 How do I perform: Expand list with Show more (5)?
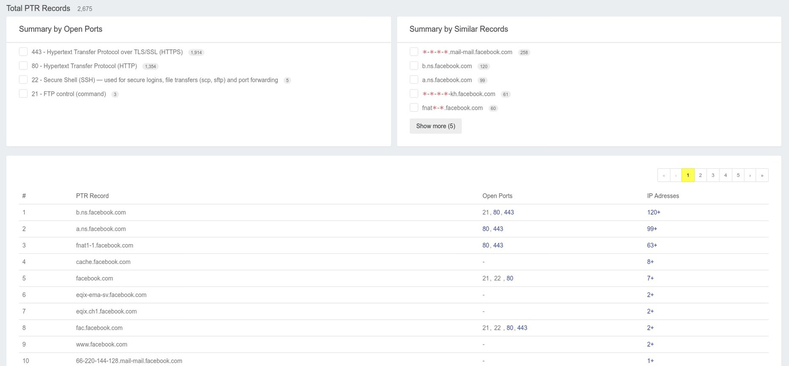(x=435, y=126)
